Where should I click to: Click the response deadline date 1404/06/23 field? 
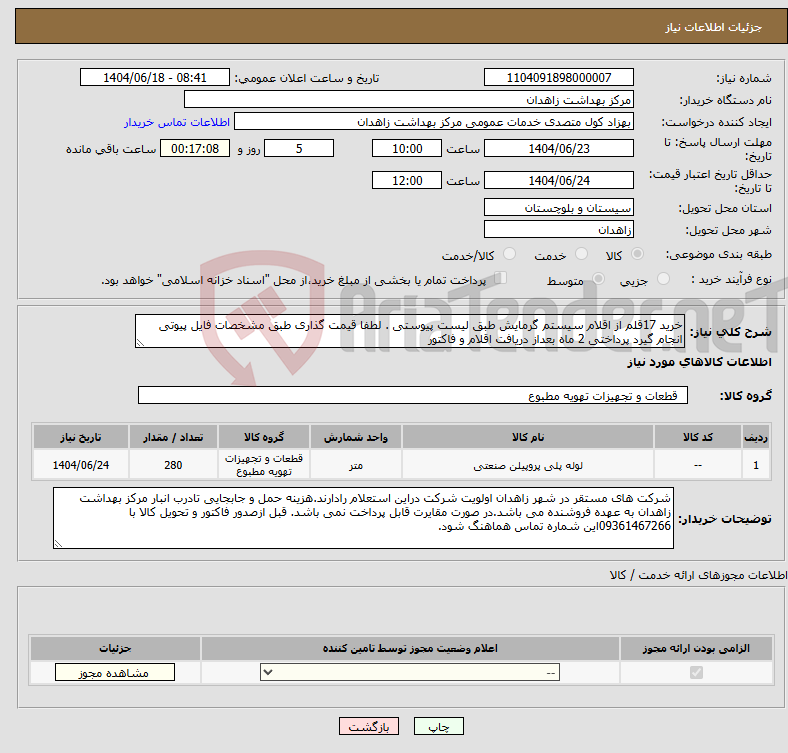point(558,148)
